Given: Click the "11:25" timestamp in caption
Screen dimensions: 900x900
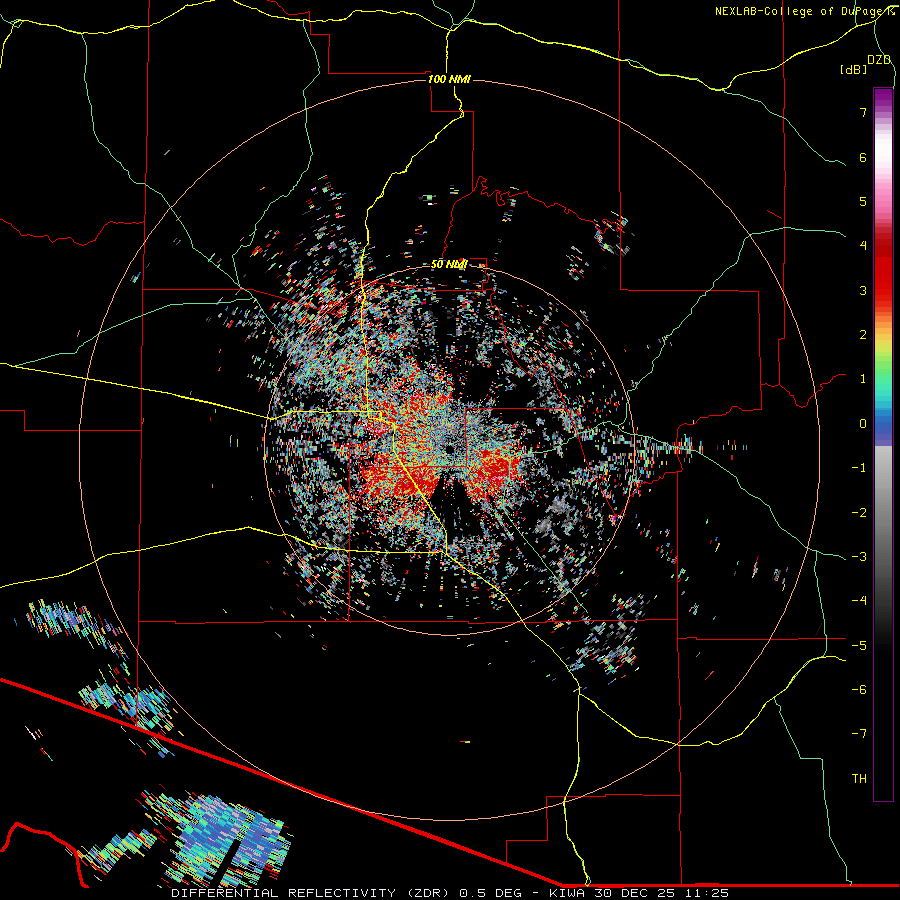Looking at the screenshot, I should tap(707, 893).
